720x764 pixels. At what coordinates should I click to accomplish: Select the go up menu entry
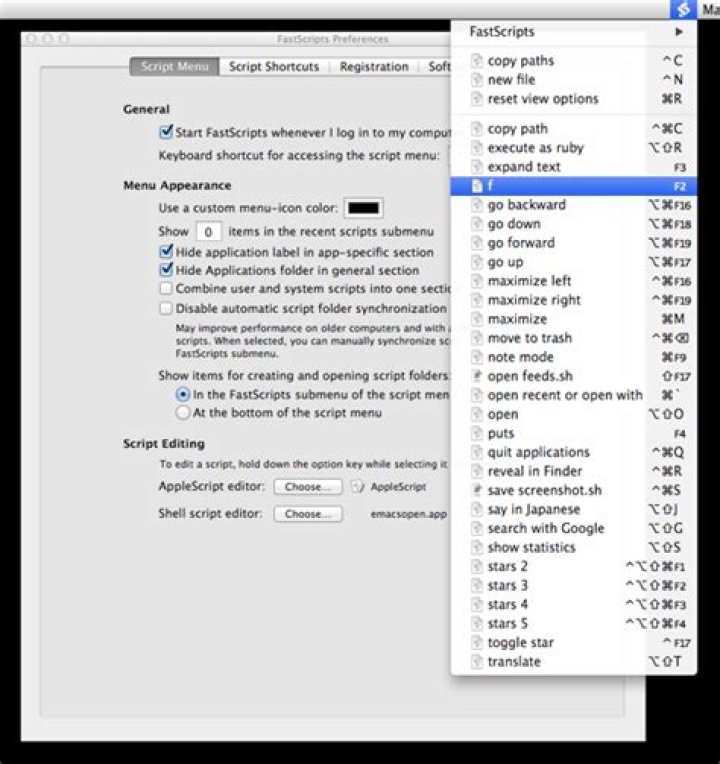573,262
